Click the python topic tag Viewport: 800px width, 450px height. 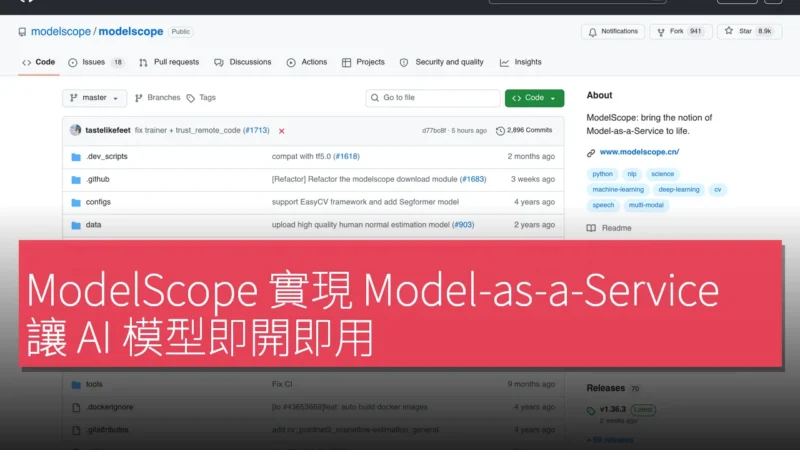603,174
